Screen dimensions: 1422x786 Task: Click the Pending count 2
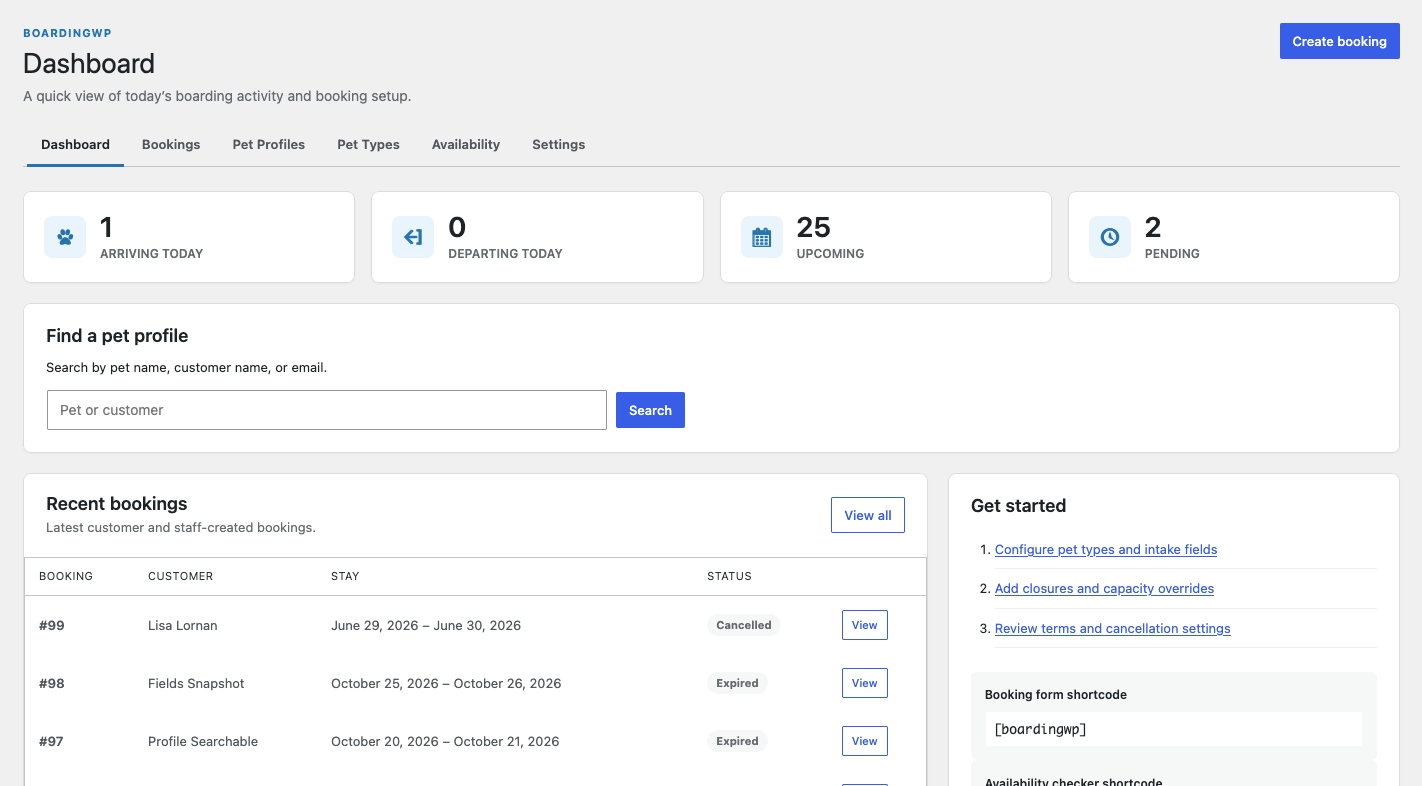click(x=1153, y=227)
